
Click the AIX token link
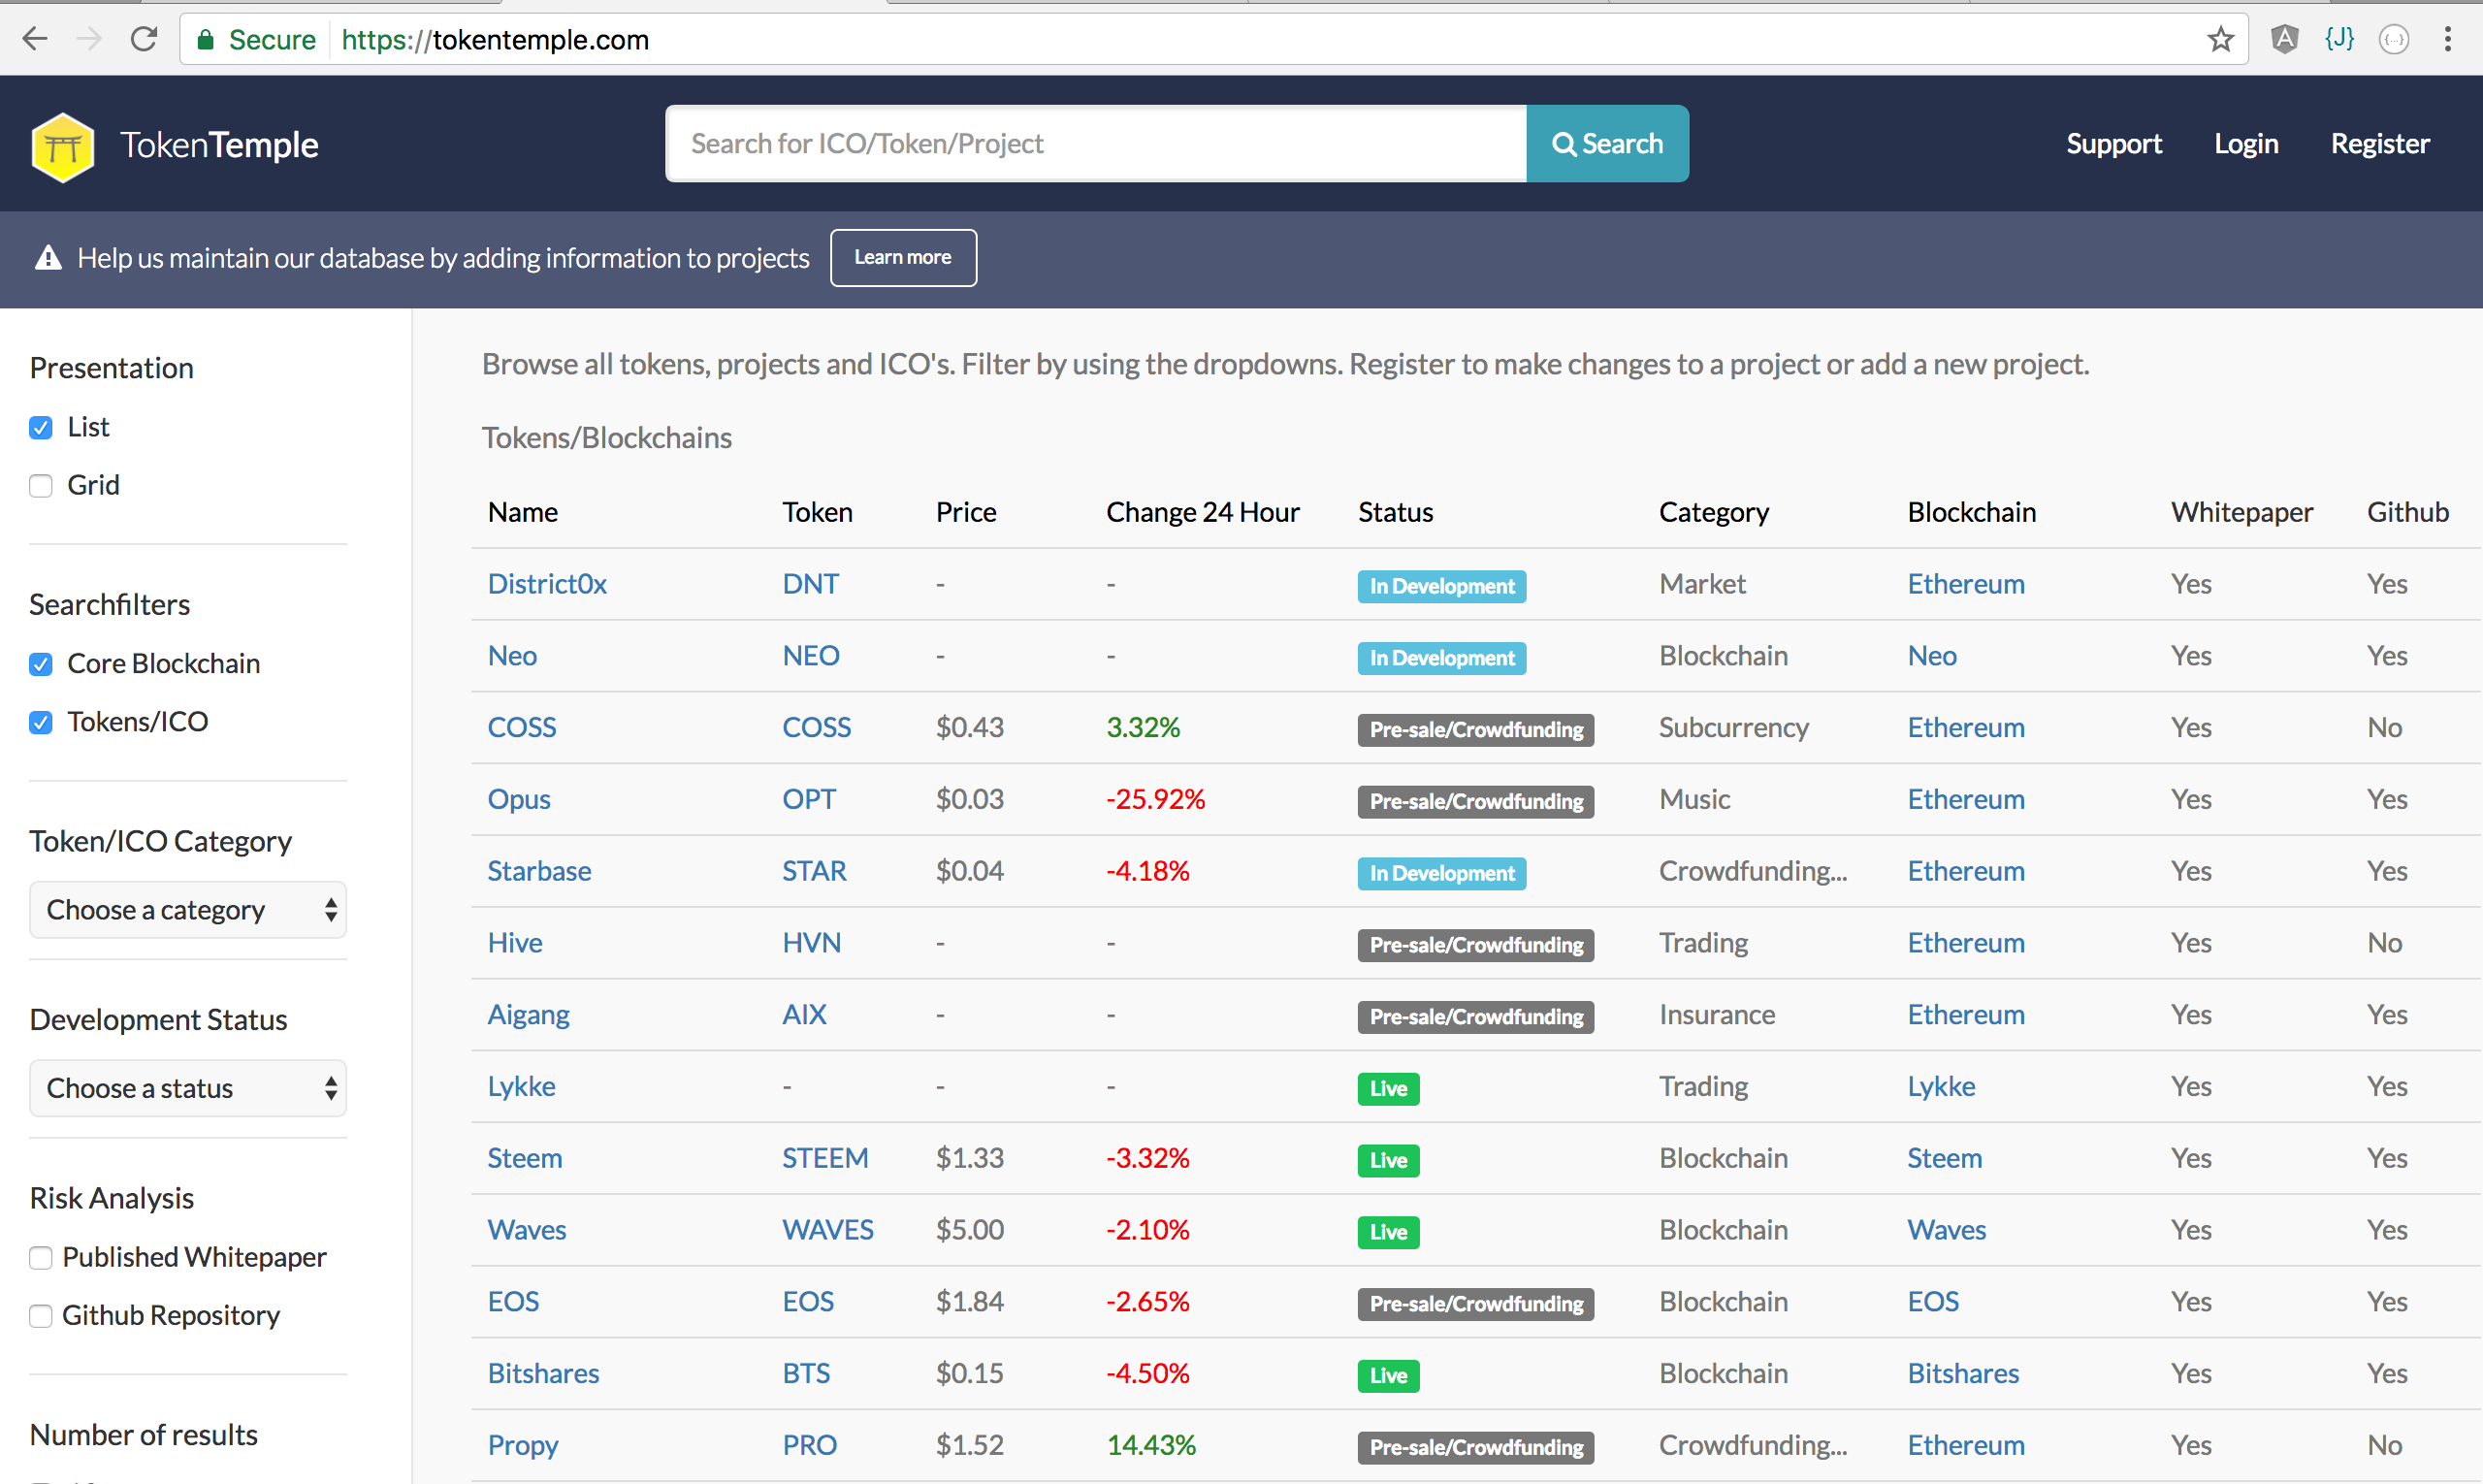[804, 1015]
